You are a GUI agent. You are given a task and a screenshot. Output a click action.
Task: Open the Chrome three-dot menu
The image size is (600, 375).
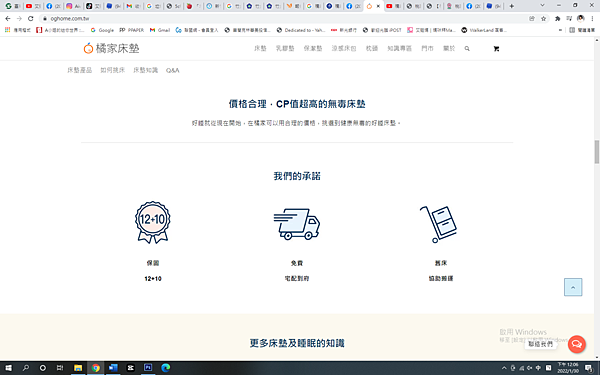(592, 18)
